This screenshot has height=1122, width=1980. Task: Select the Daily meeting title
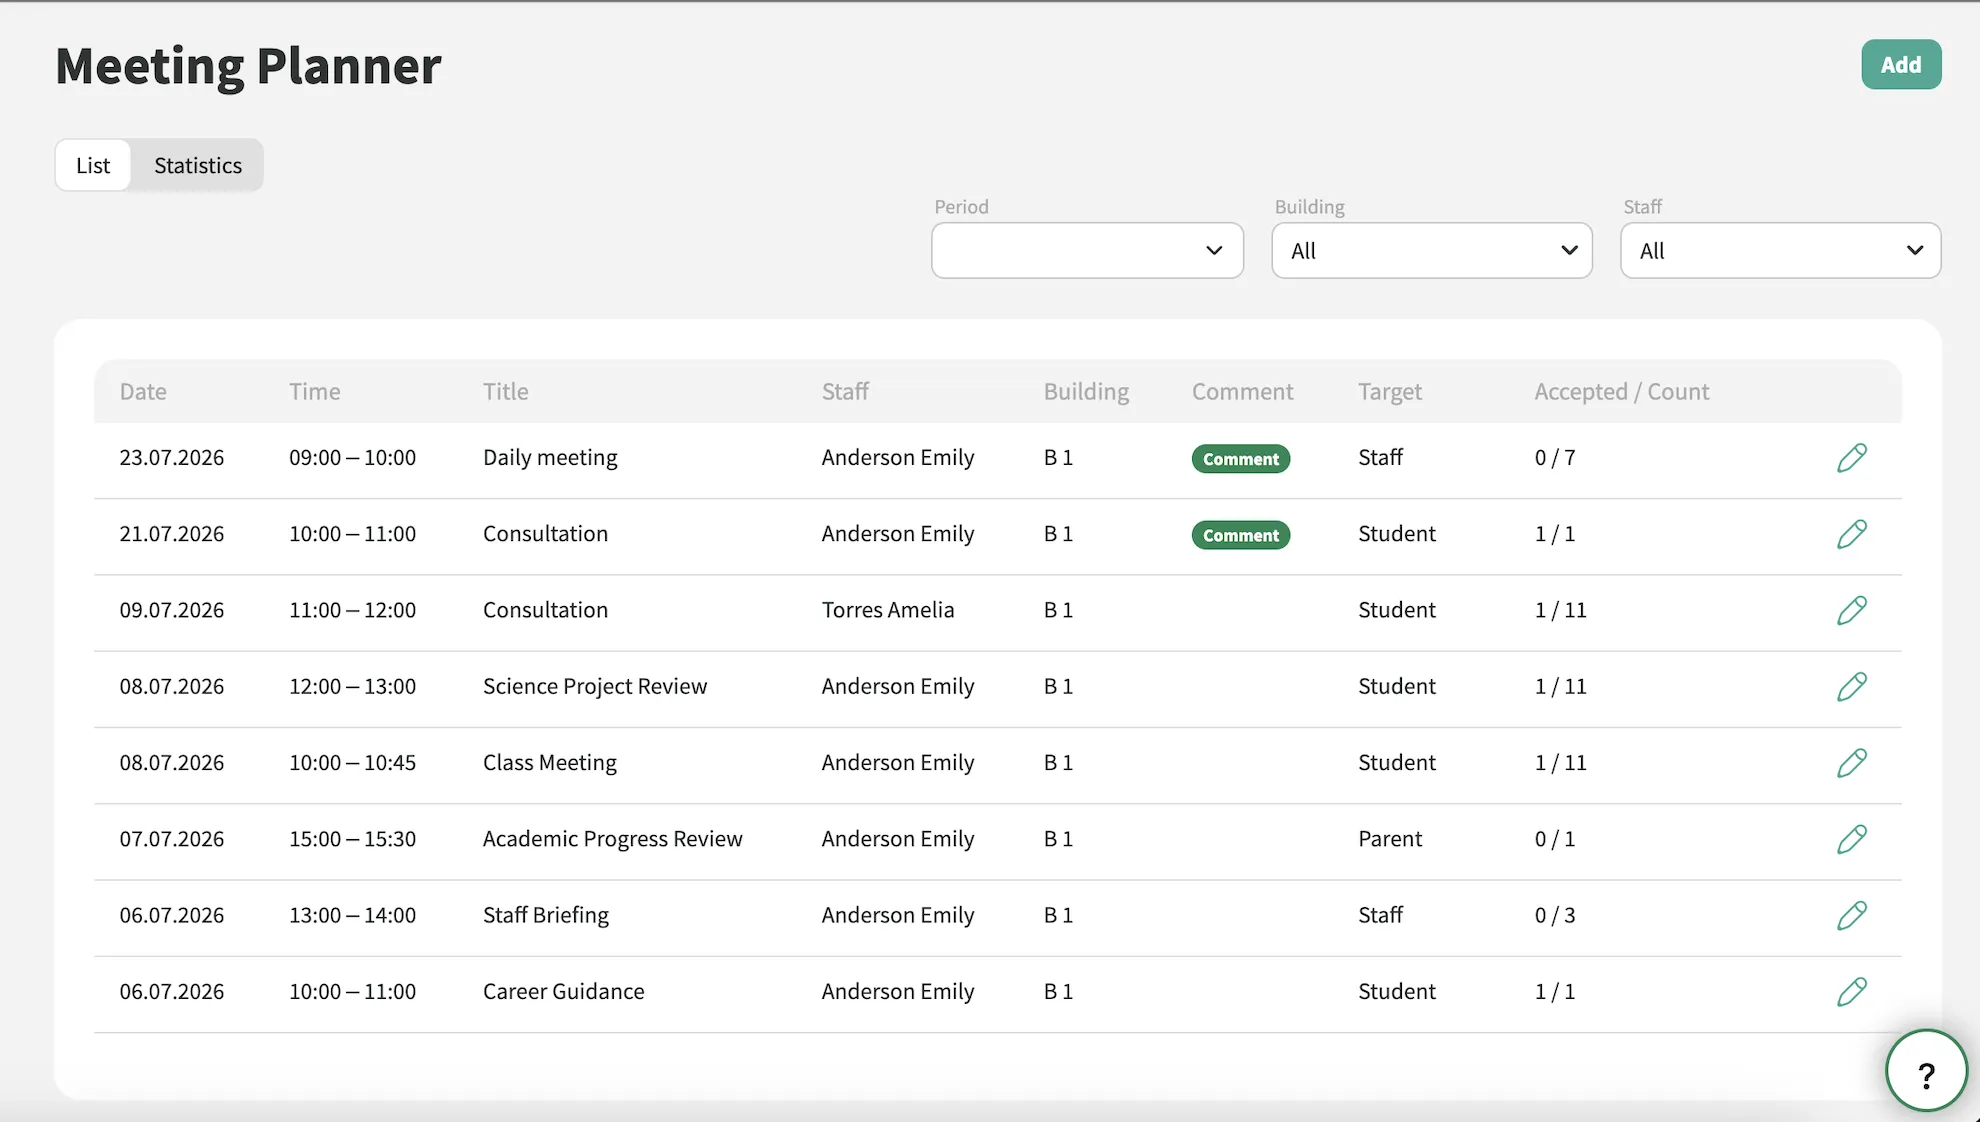pyautogui.click(x=550, y=457)
